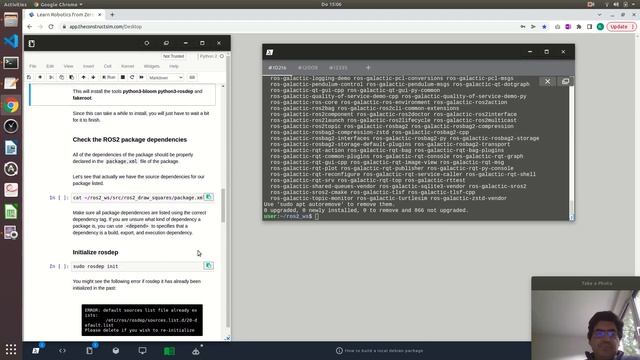Click the terminal vertical scrollbar
This screenshot has width=640, height=360.
click(571, 148)
